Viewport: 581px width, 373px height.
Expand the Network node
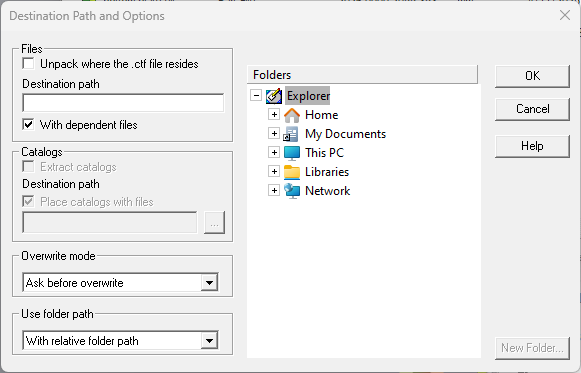point(274,190)
